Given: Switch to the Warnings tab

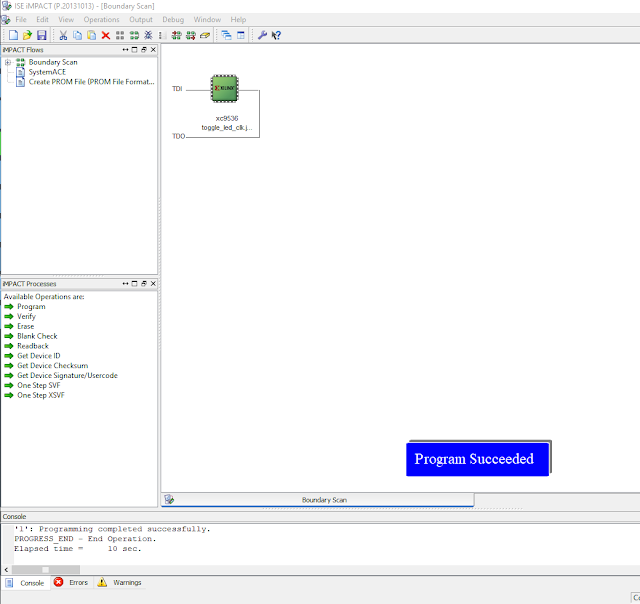Looking at the screenshot, I should pos(120,582).
